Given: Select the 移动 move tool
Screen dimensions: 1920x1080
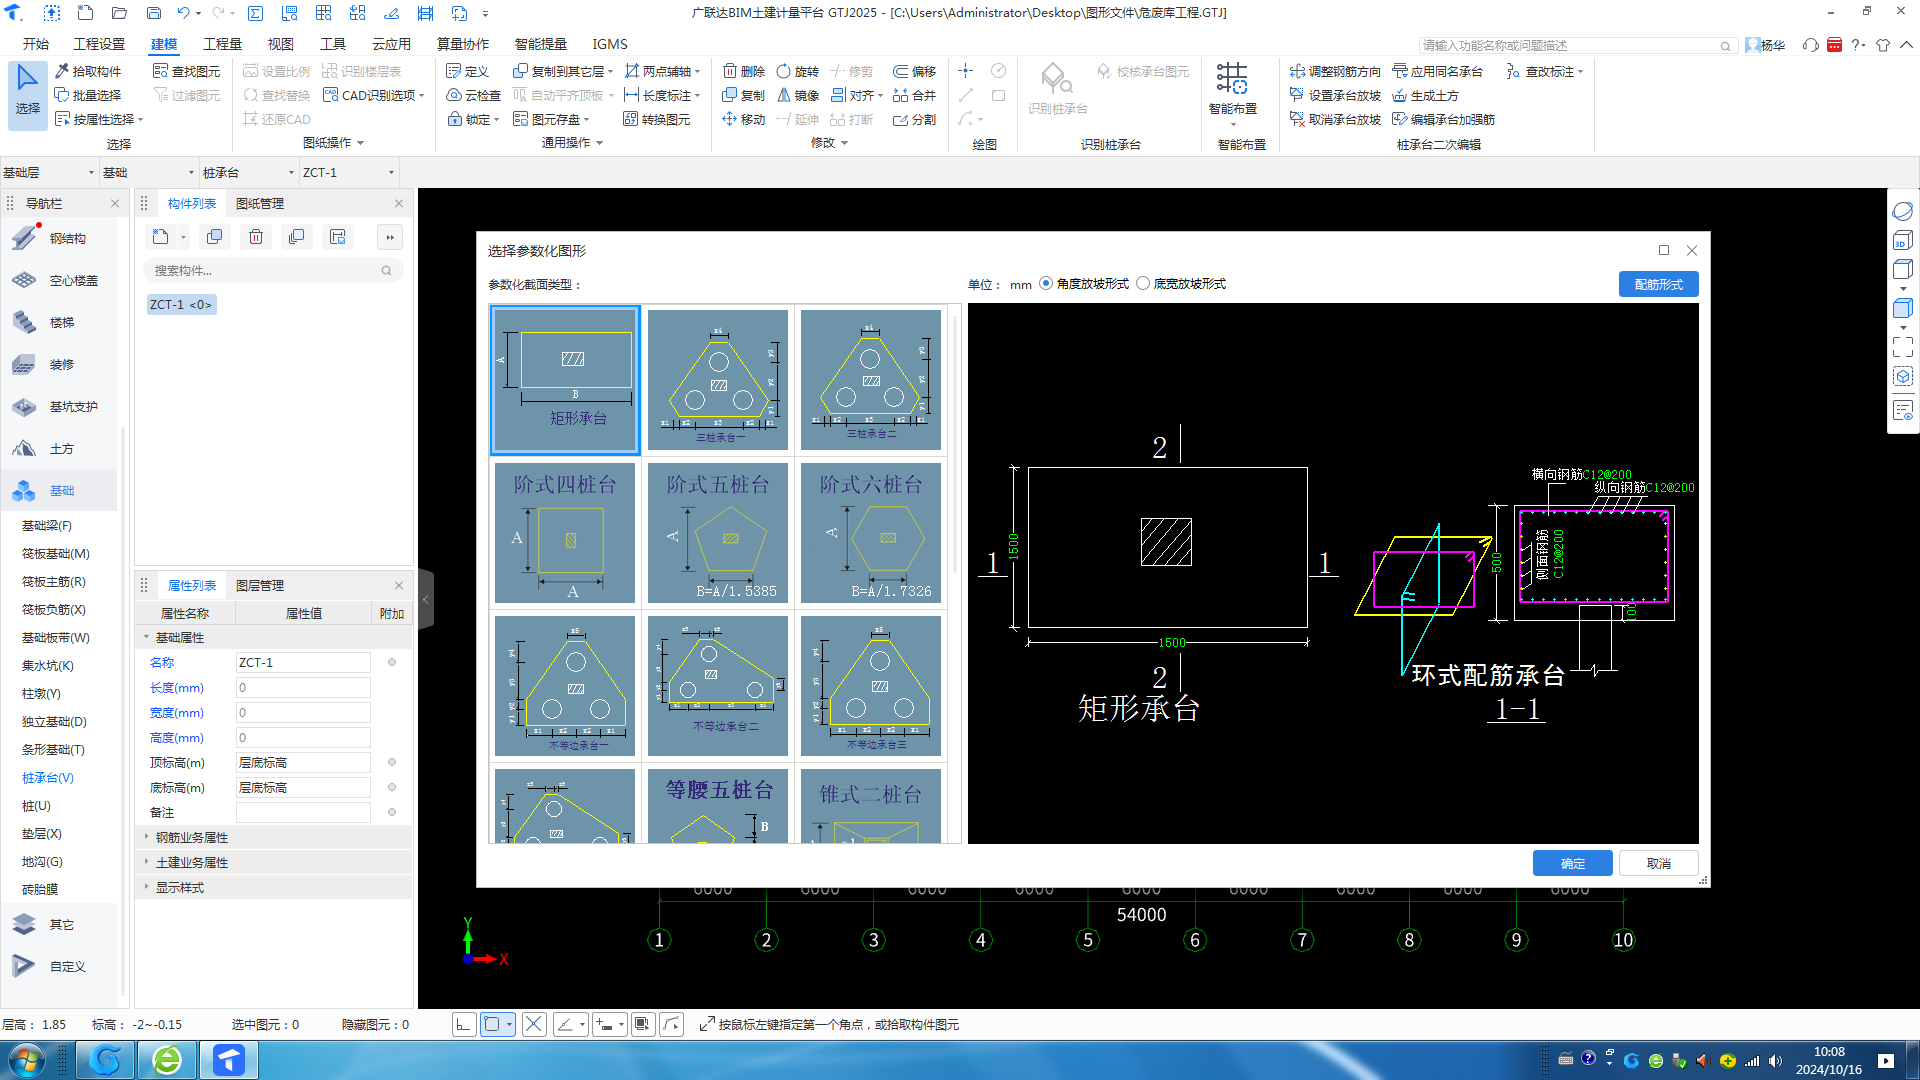Looking at the screenshot, I should pos(744,119).
